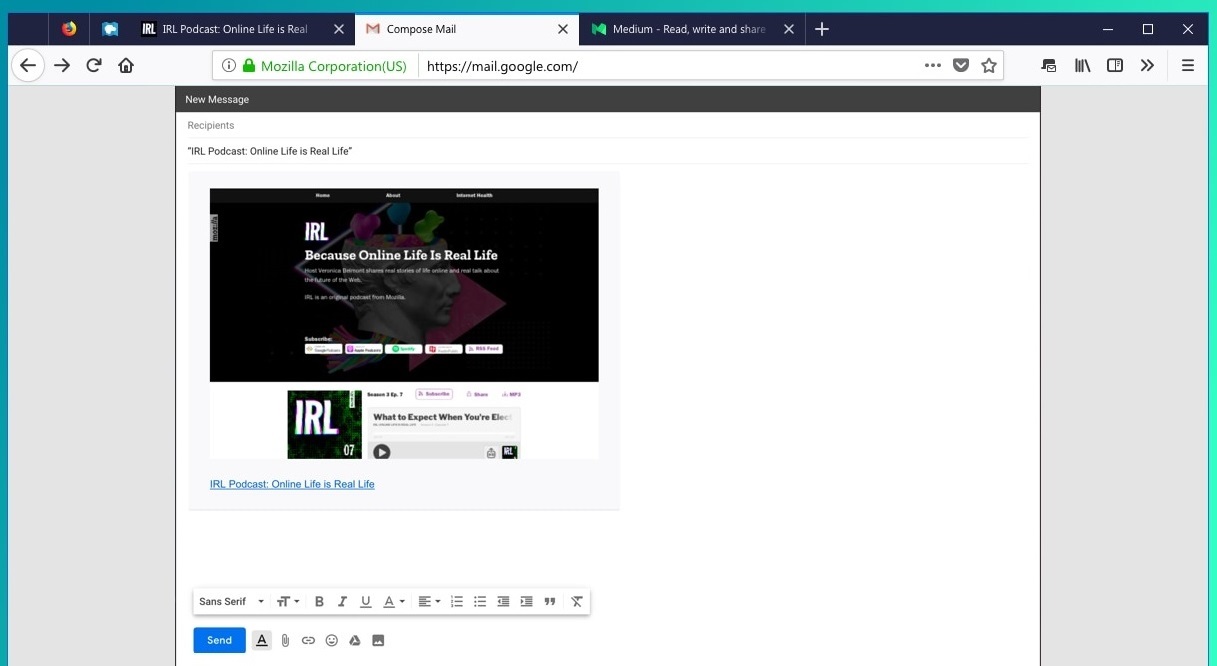Insert a numbered list
This screenshot has height=666, width=1217.
457,602
